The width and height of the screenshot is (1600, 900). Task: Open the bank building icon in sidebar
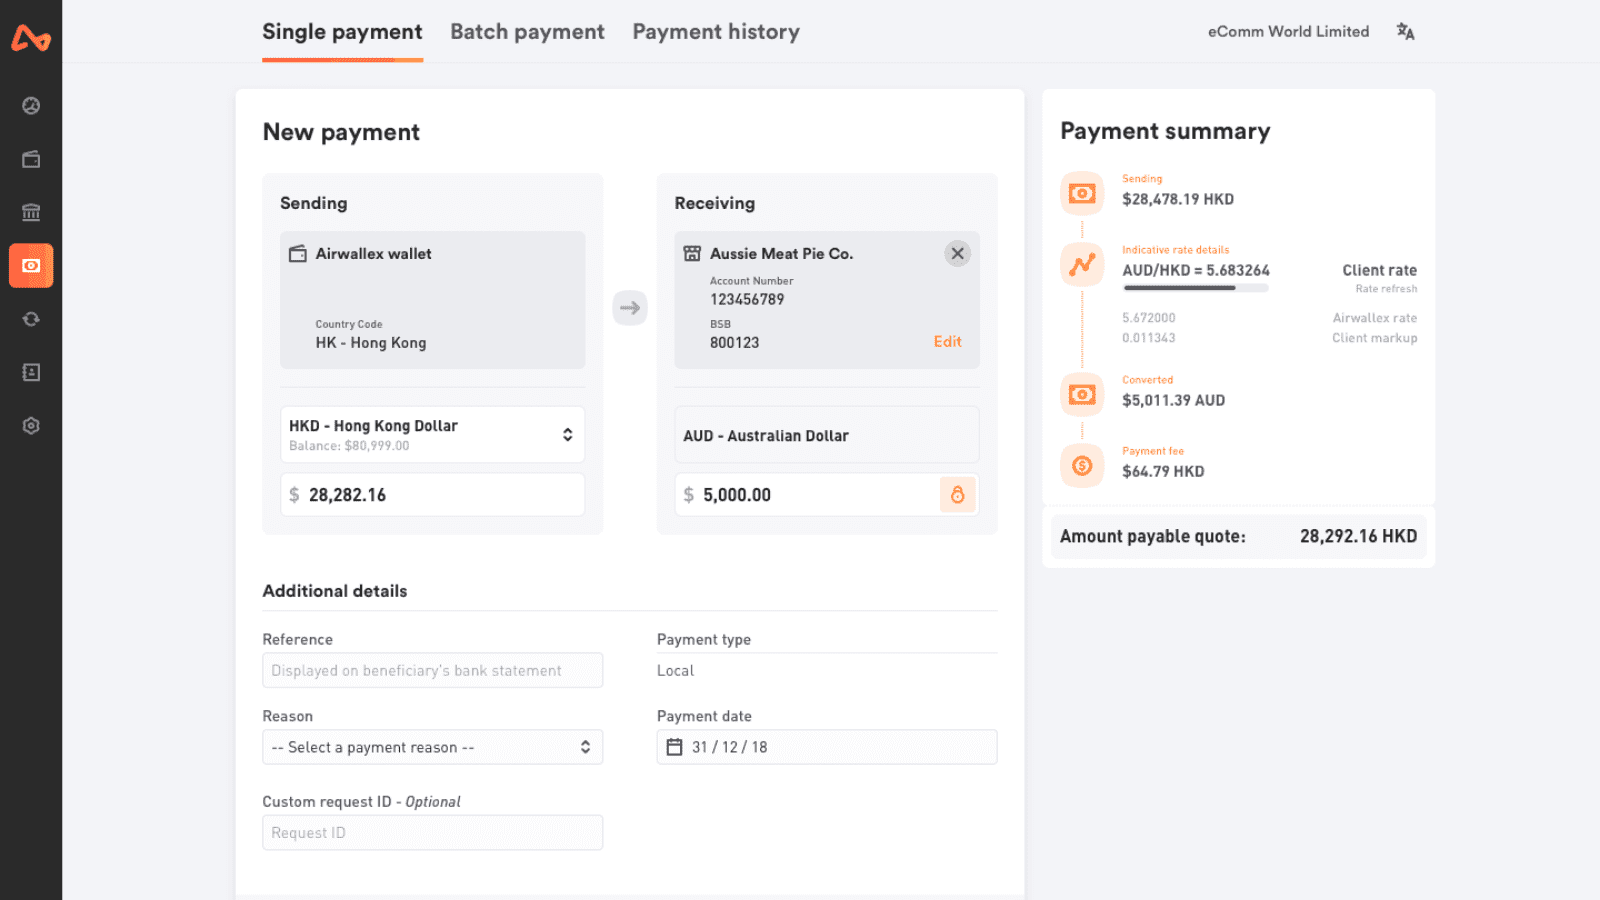point(31,212)
